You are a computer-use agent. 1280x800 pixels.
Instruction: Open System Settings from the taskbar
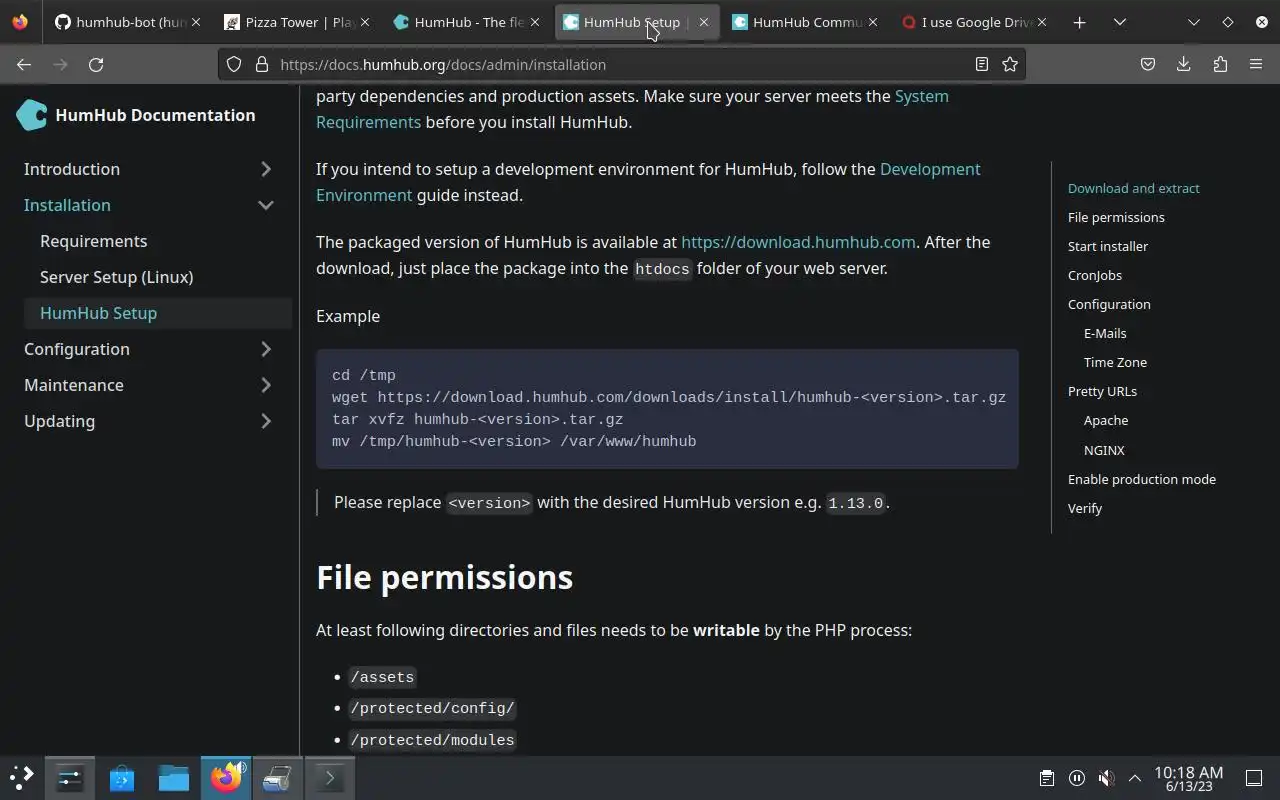click(70, 777)
